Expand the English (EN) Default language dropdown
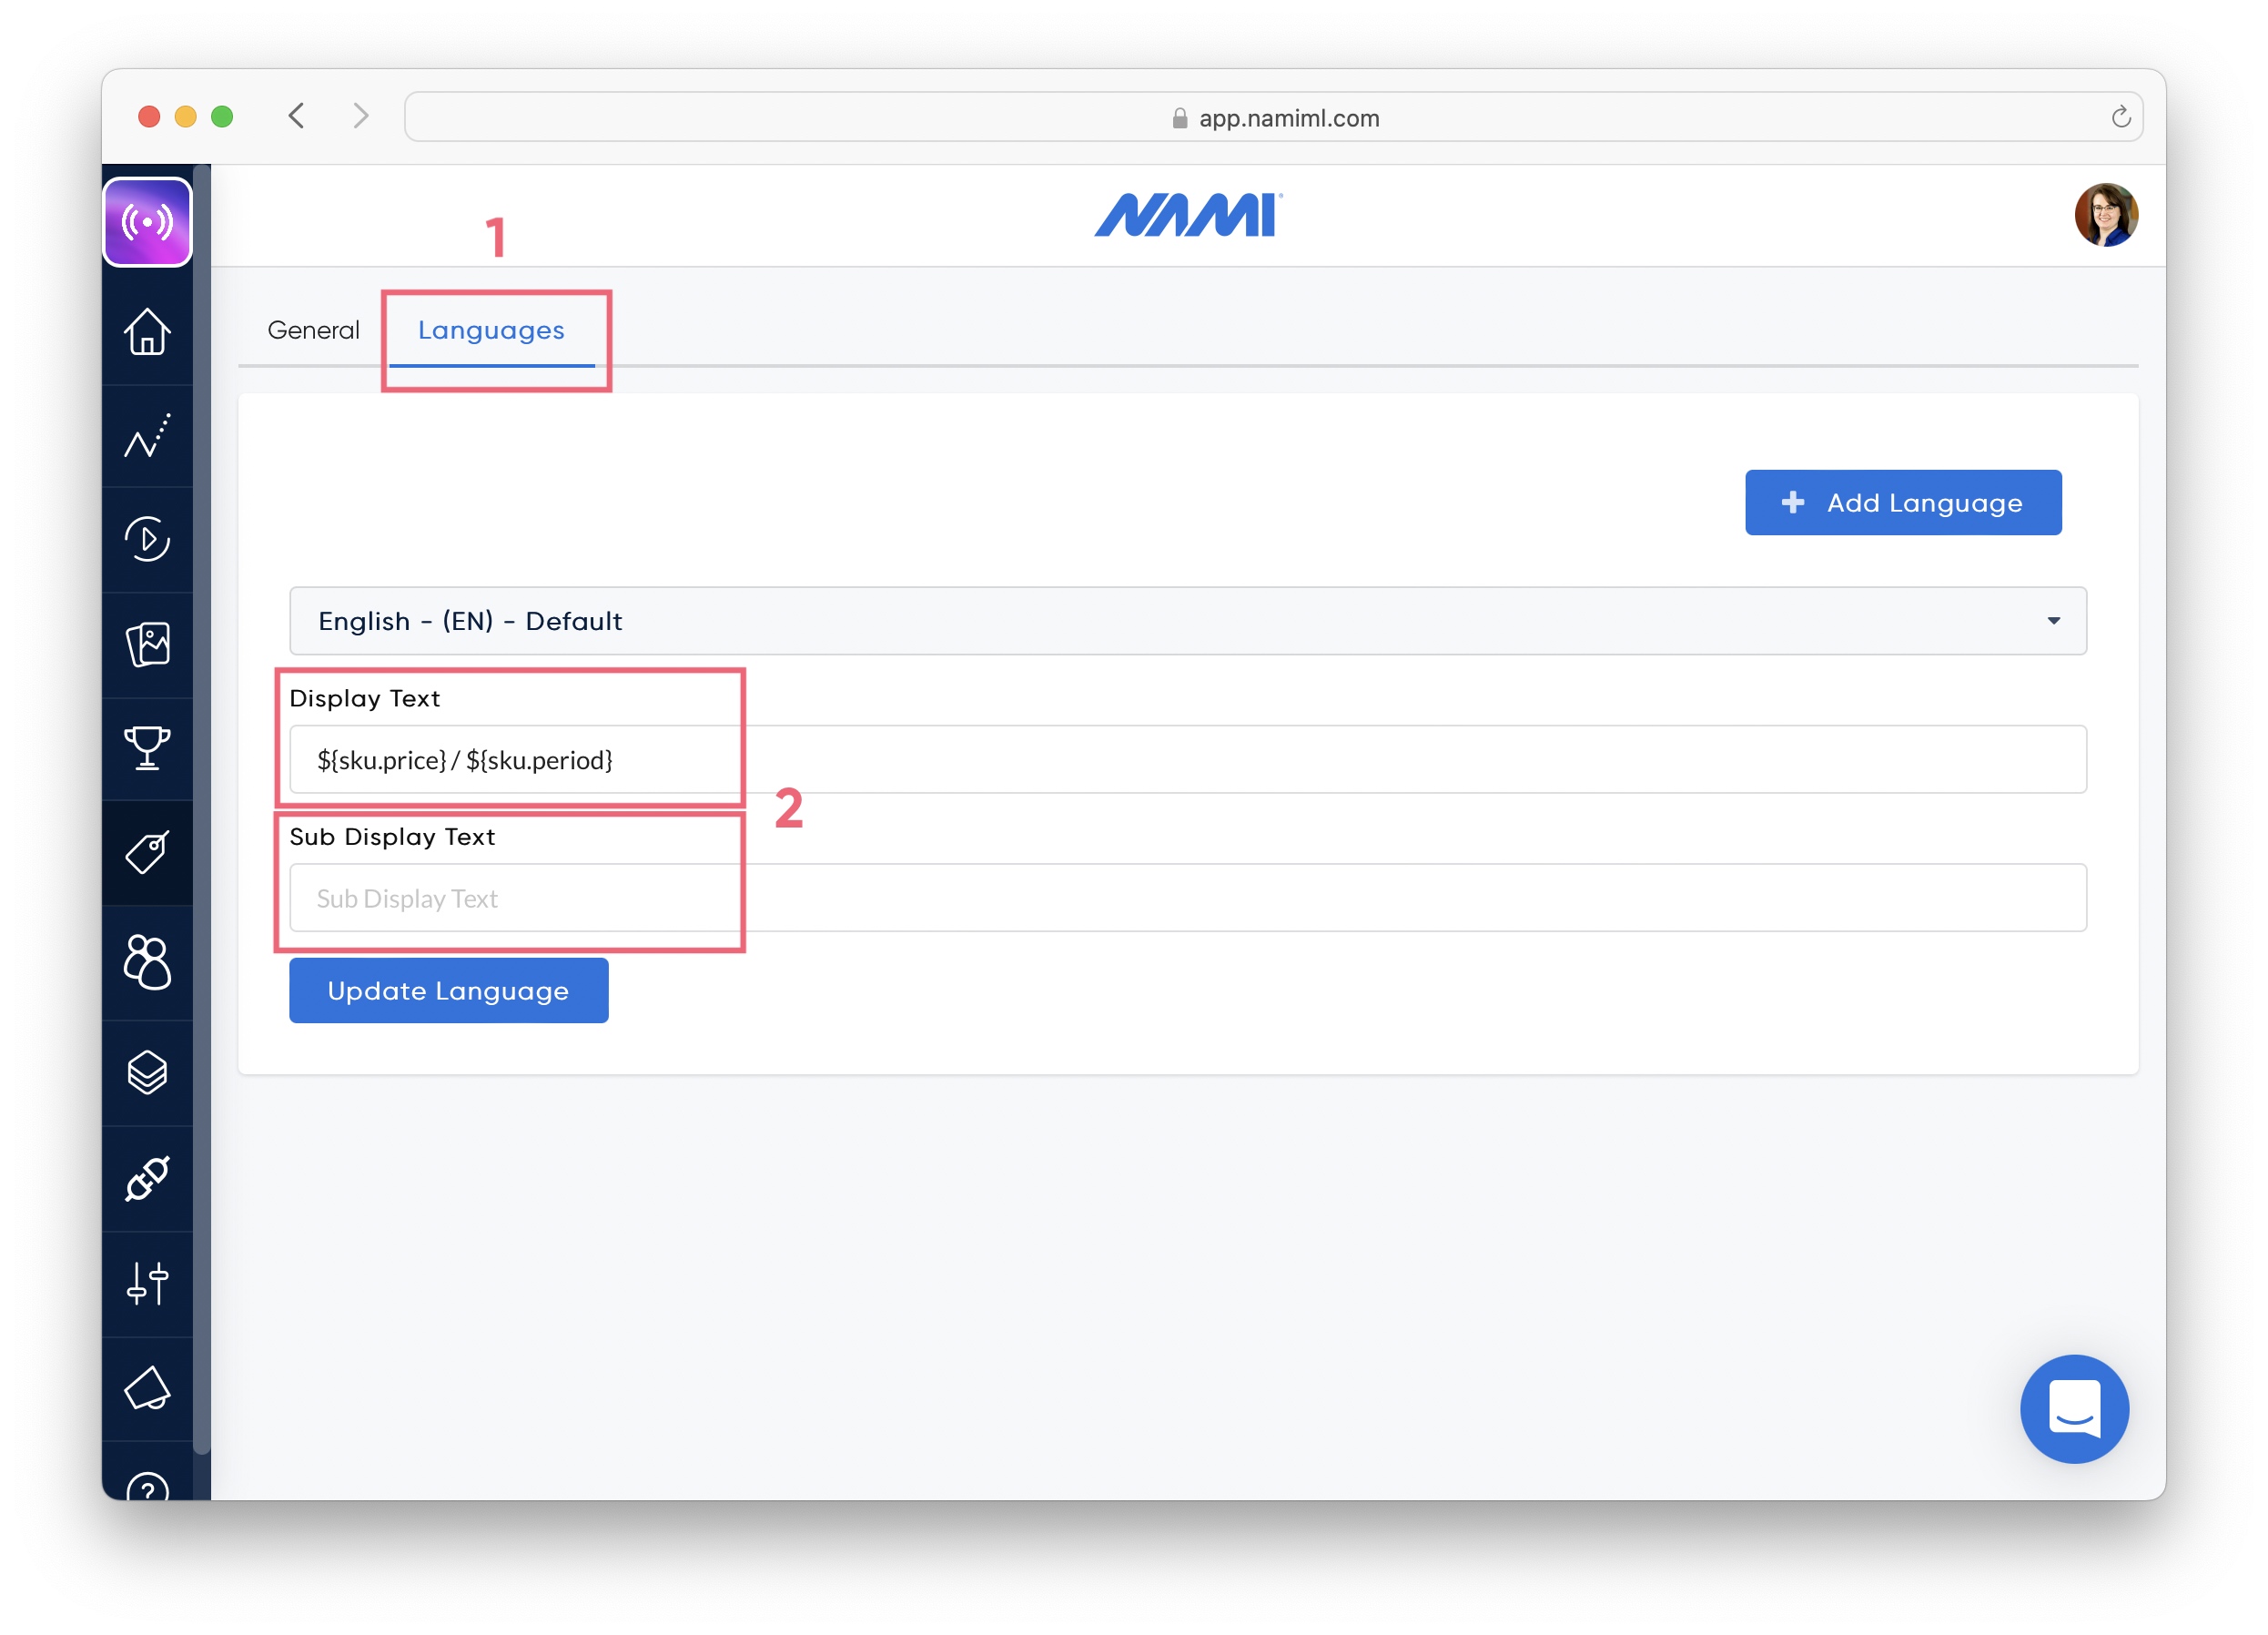Screen dimensions: 2268x1635 1187,621
